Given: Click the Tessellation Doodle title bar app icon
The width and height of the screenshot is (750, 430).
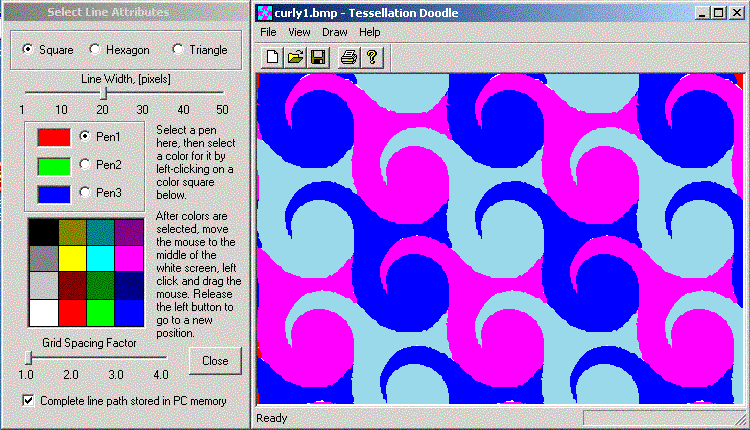Looking at the screenshot, I should click(x=265, y=13).
